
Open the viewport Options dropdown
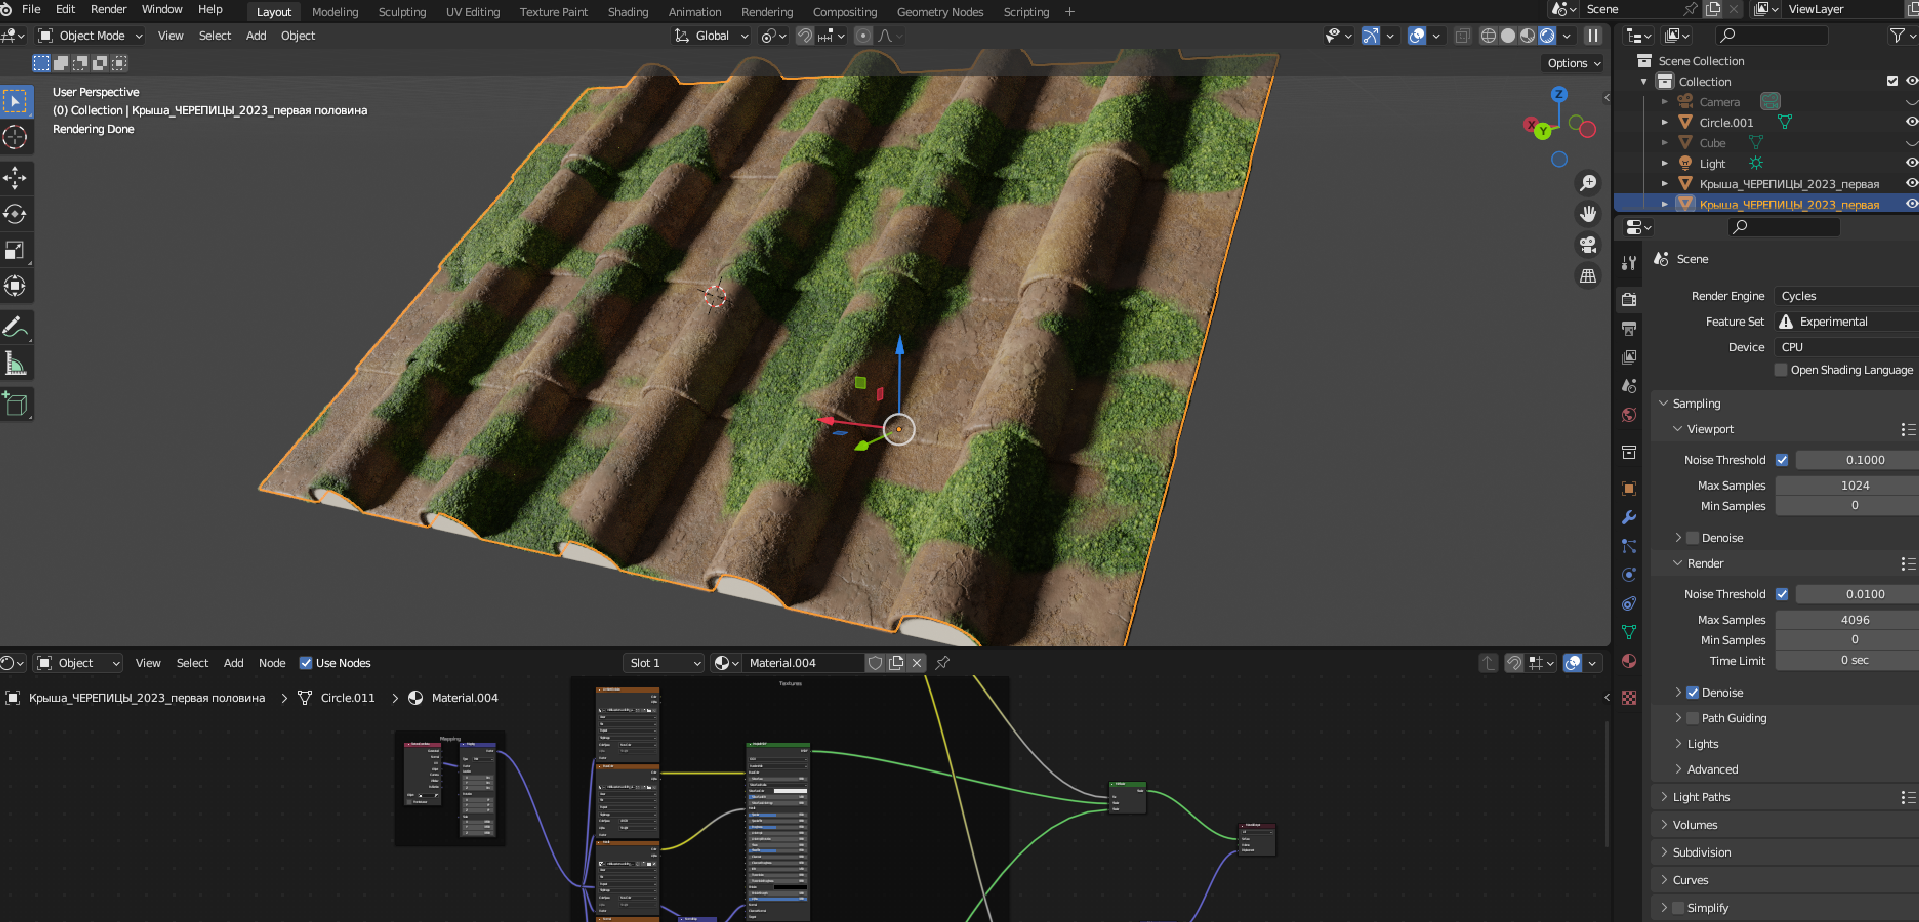coord(1574,63)
